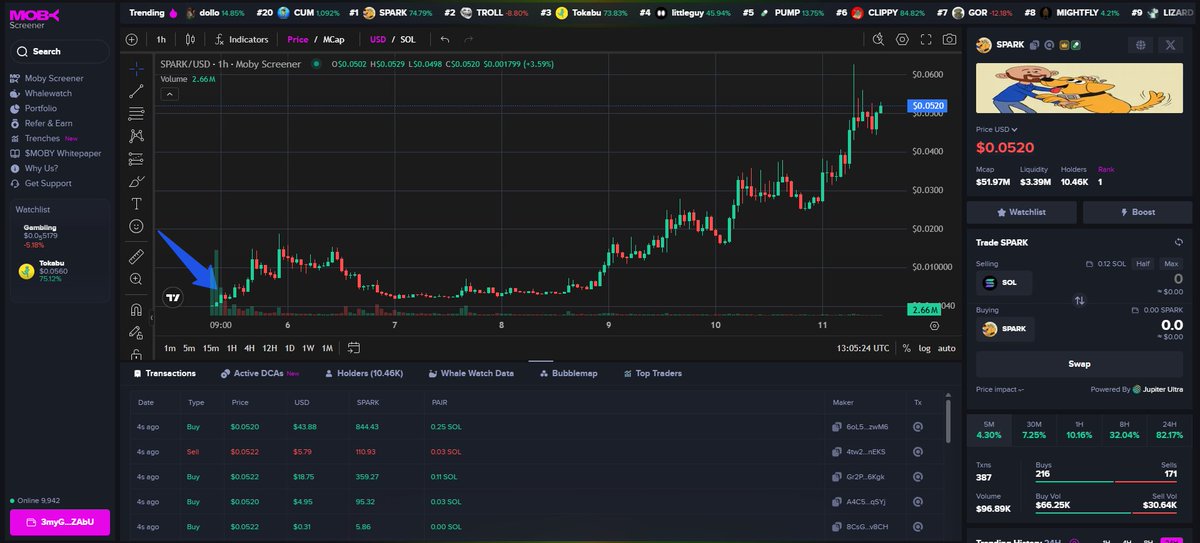This screenshot has width=1200, height=543.
Task: Open Whalewatch in the sidebar
Action: pos(48,93)
